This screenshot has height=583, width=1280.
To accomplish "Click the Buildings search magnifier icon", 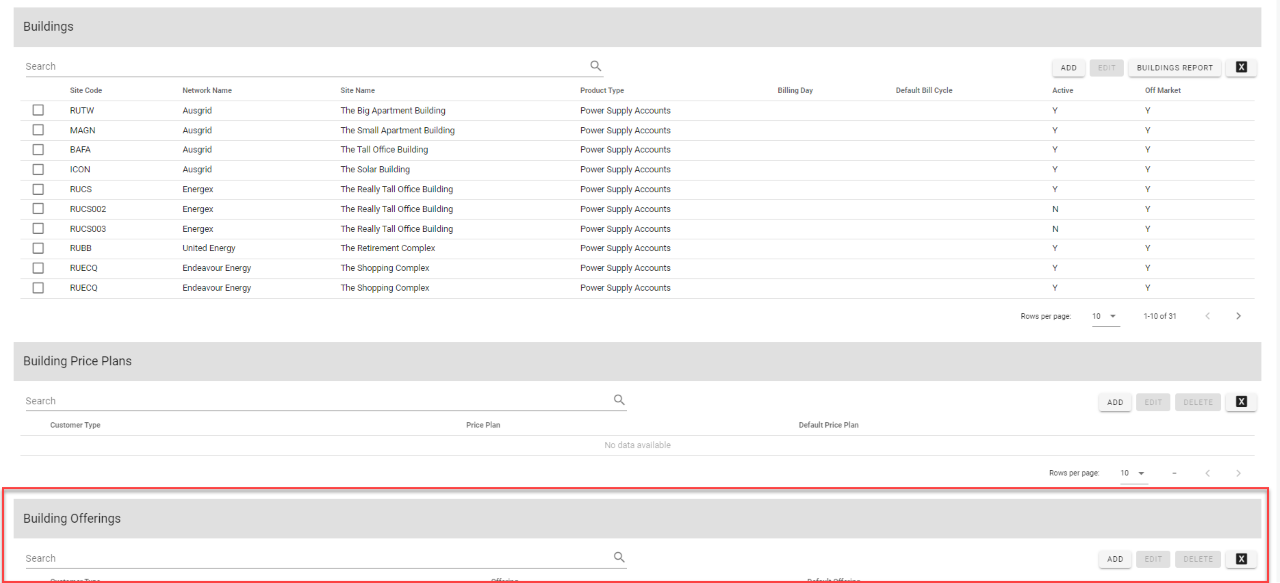I will [596, 66].
